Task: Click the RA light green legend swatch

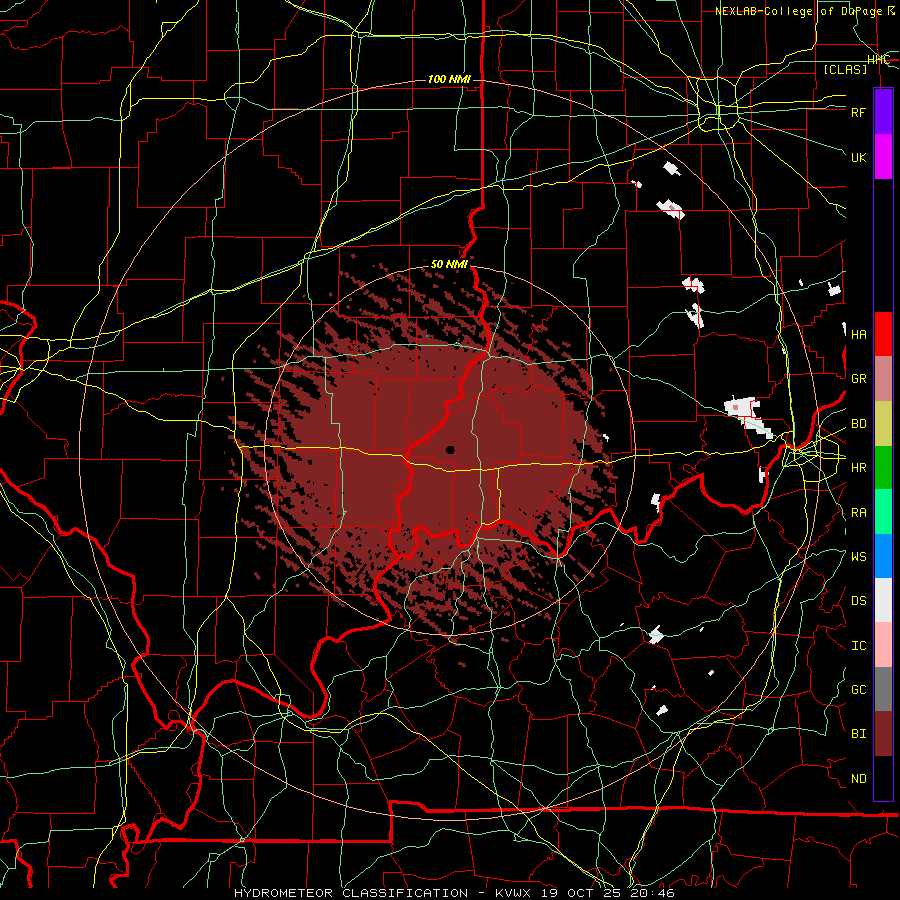Action: click(x=883, y=512)
